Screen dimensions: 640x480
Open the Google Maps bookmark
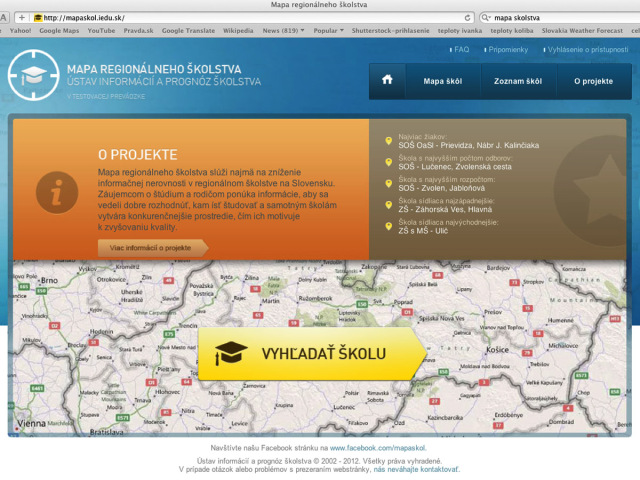59,31
